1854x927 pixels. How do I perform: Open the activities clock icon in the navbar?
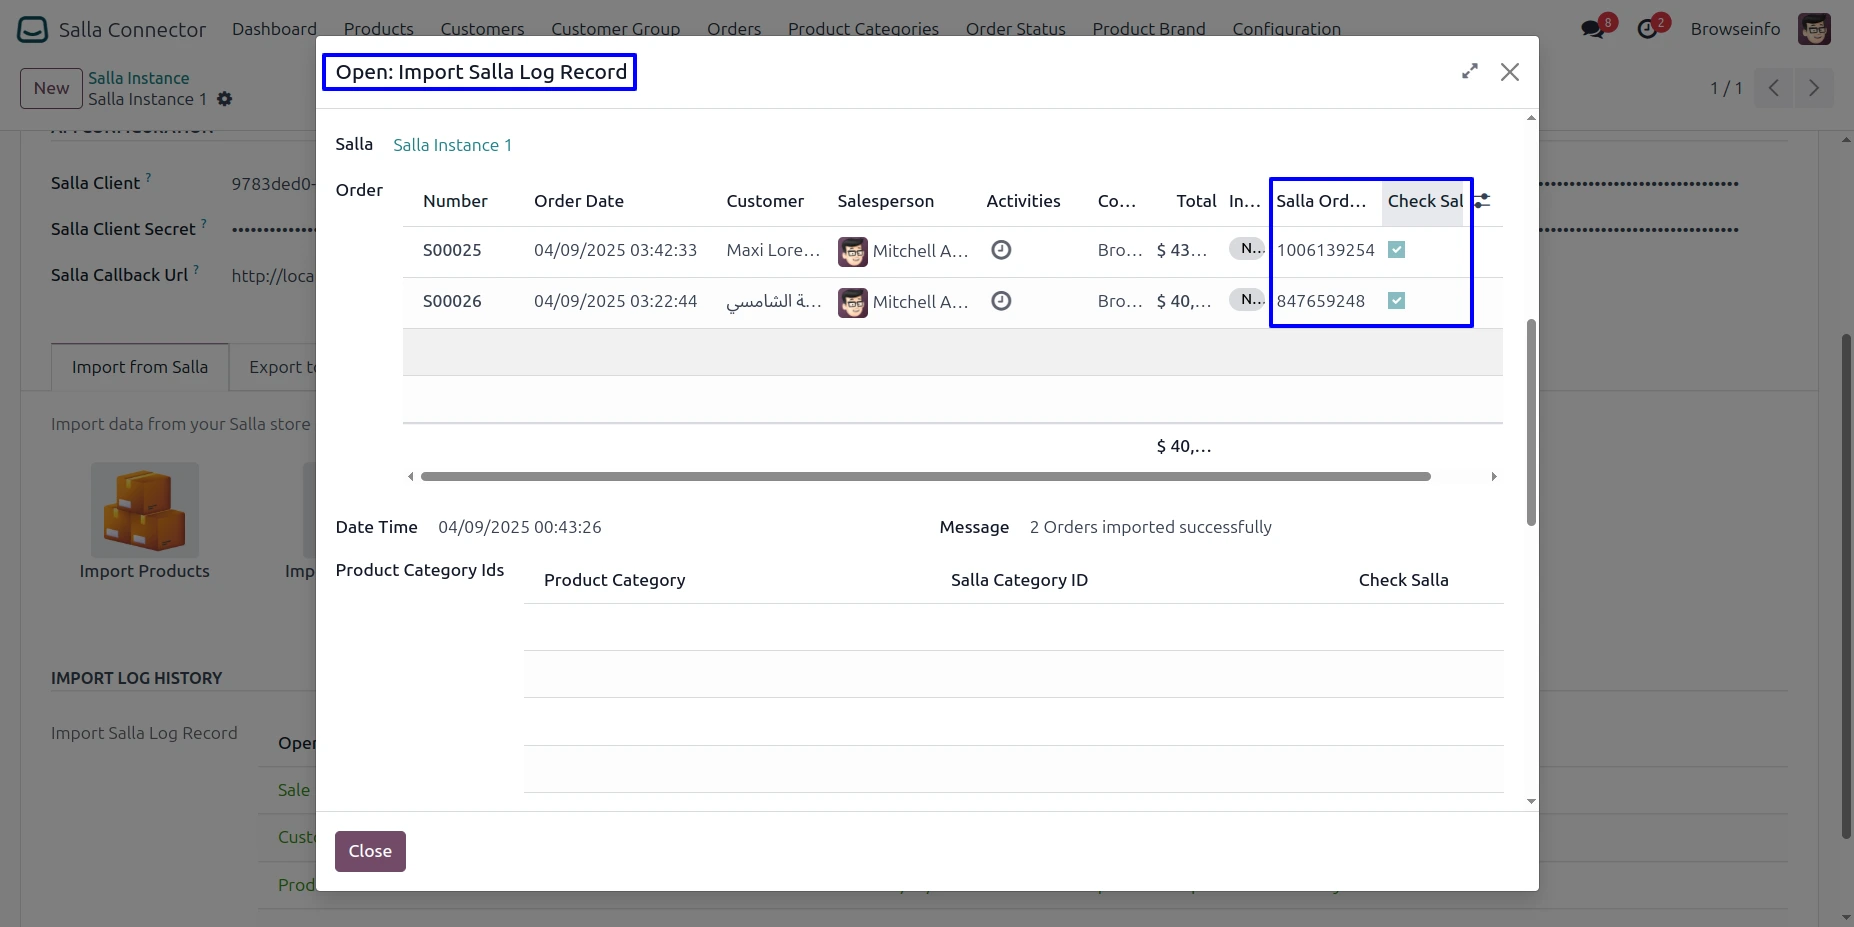tap(1647, 29)
